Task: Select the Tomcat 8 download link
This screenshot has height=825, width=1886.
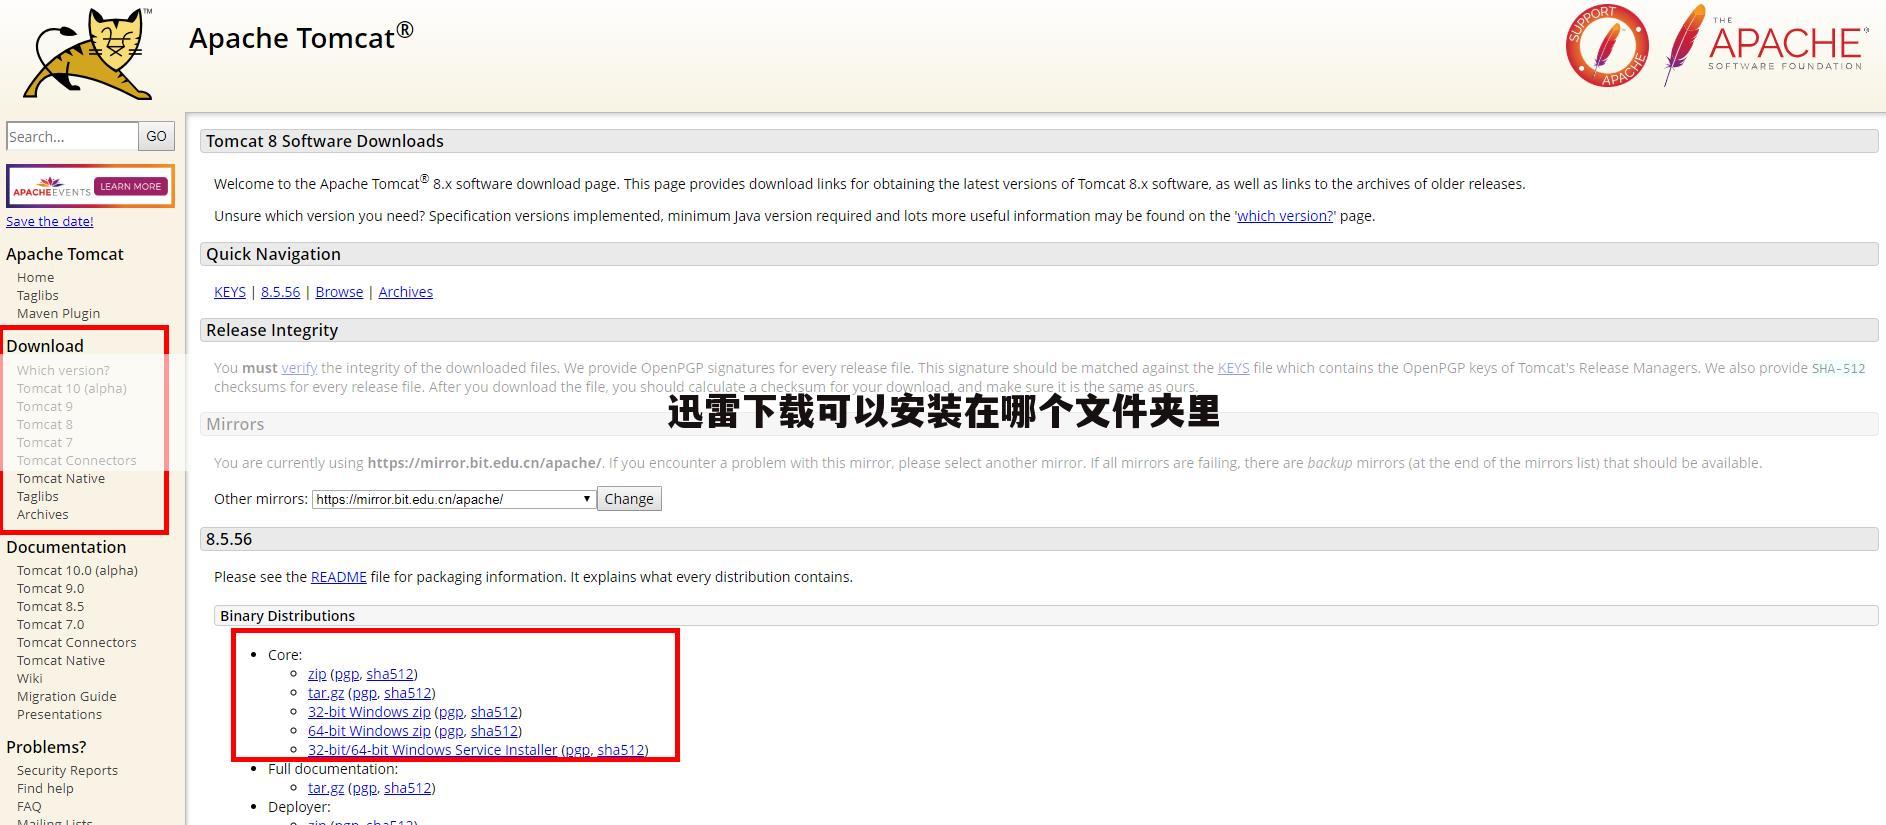Action: 45,424
